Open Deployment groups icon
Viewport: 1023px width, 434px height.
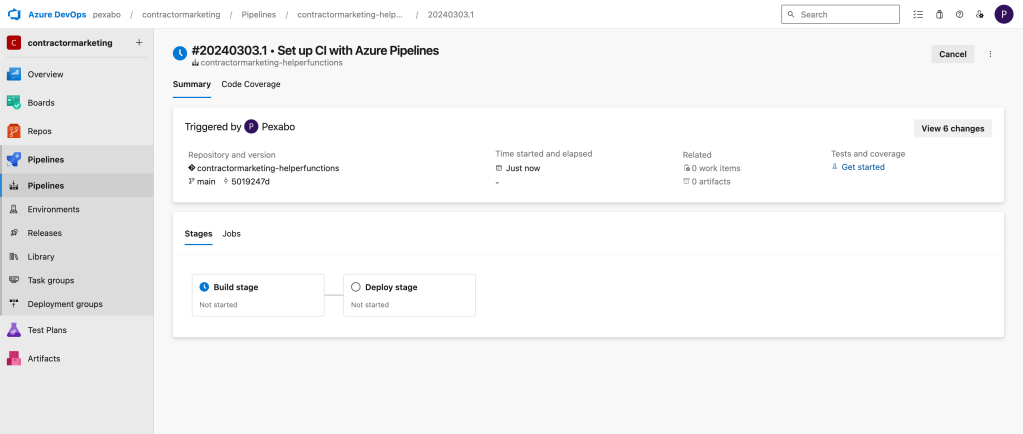pyautogui.click(x=14, y=303)
